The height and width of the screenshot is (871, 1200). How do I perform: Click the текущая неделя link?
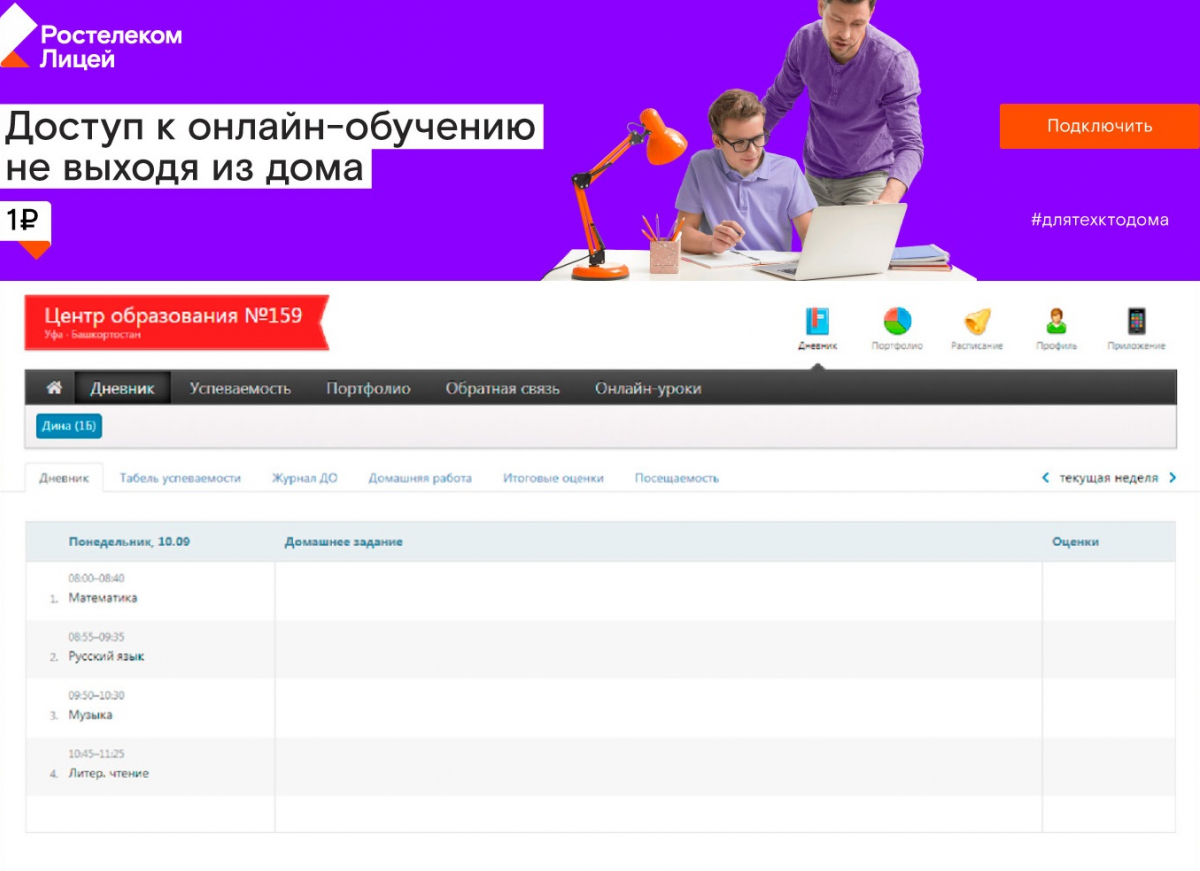pos(1108,478)
